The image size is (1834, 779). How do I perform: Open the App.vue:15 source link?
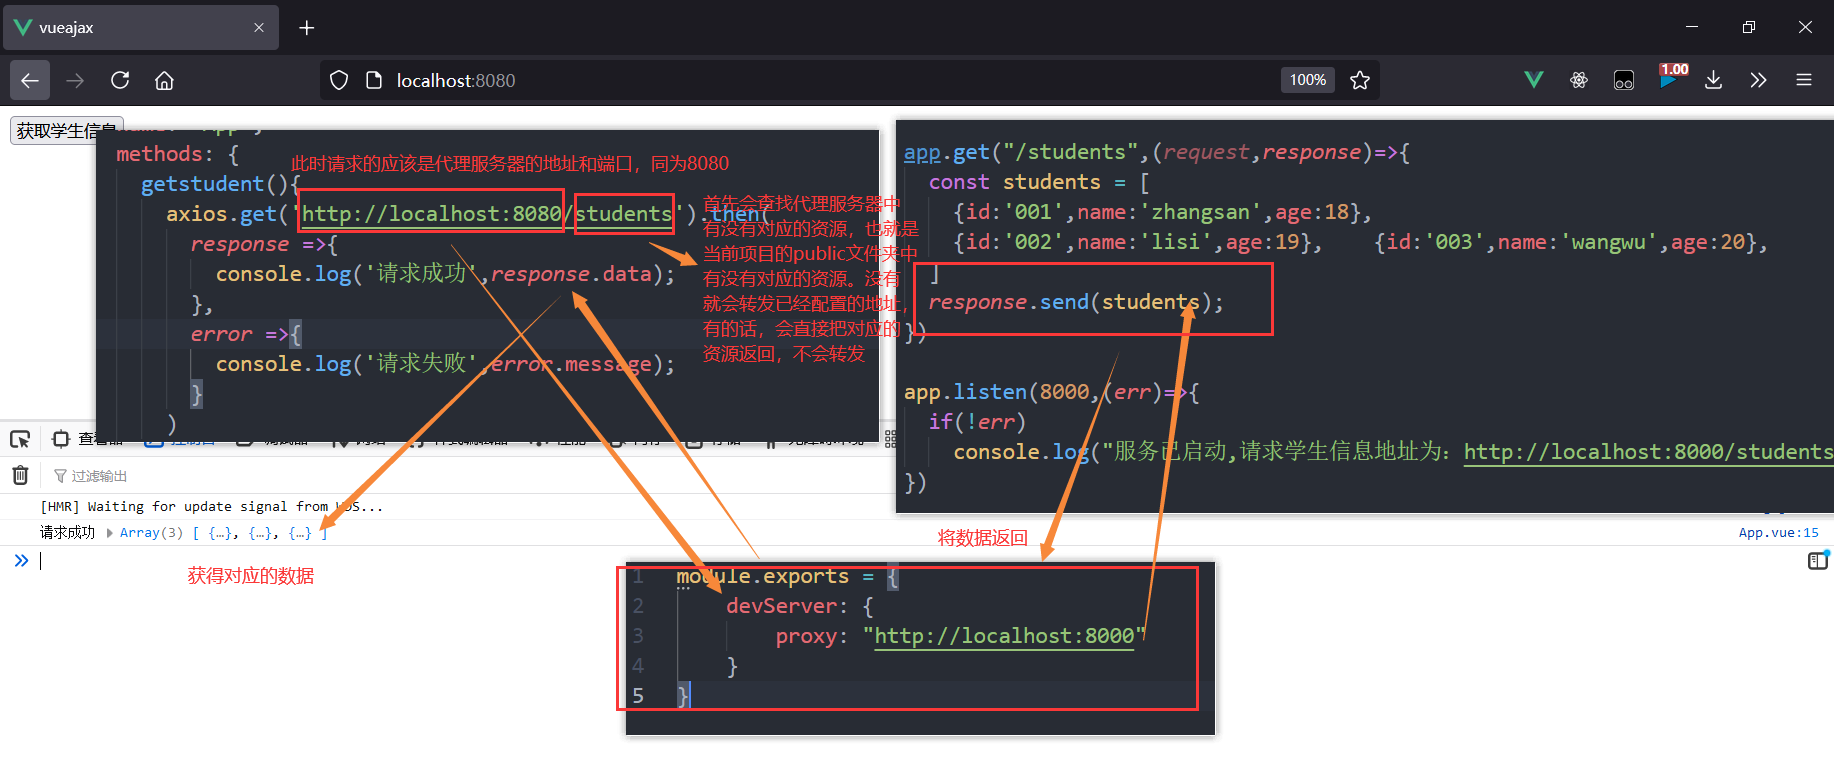pyautogui.click(x=1778, y=533)
